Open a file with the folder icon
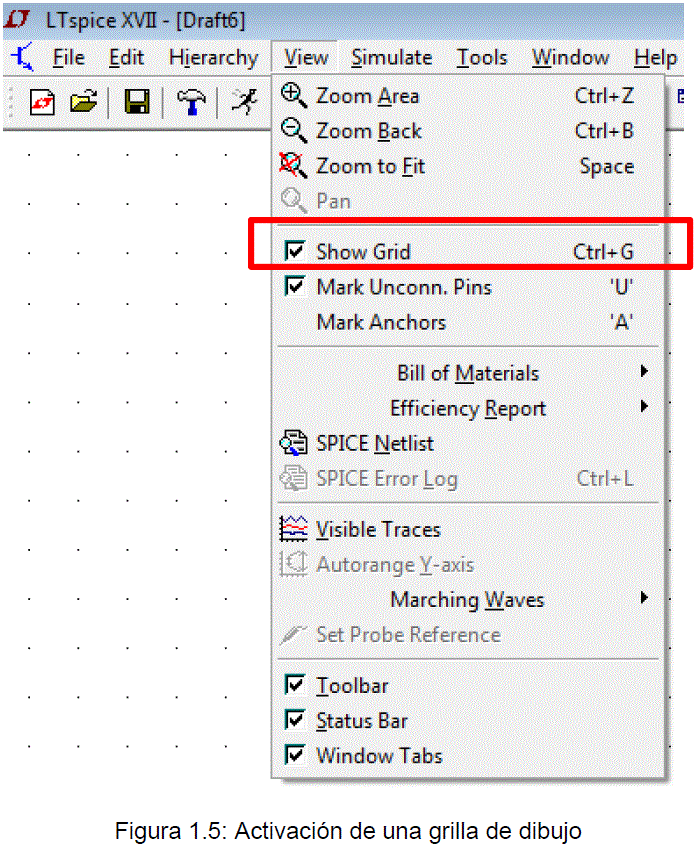697x848 pixels. [83, 101]
